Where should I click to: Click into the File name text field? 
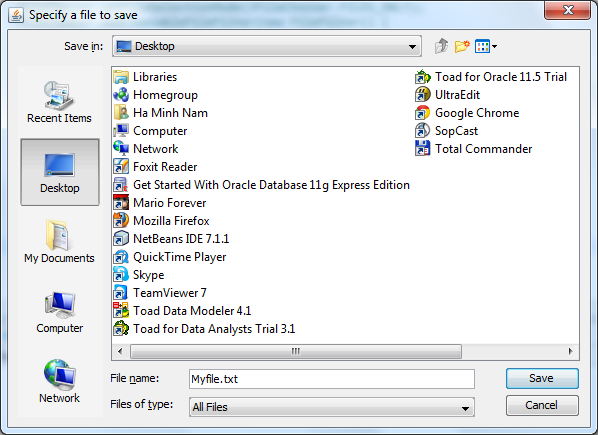point(331,379)
